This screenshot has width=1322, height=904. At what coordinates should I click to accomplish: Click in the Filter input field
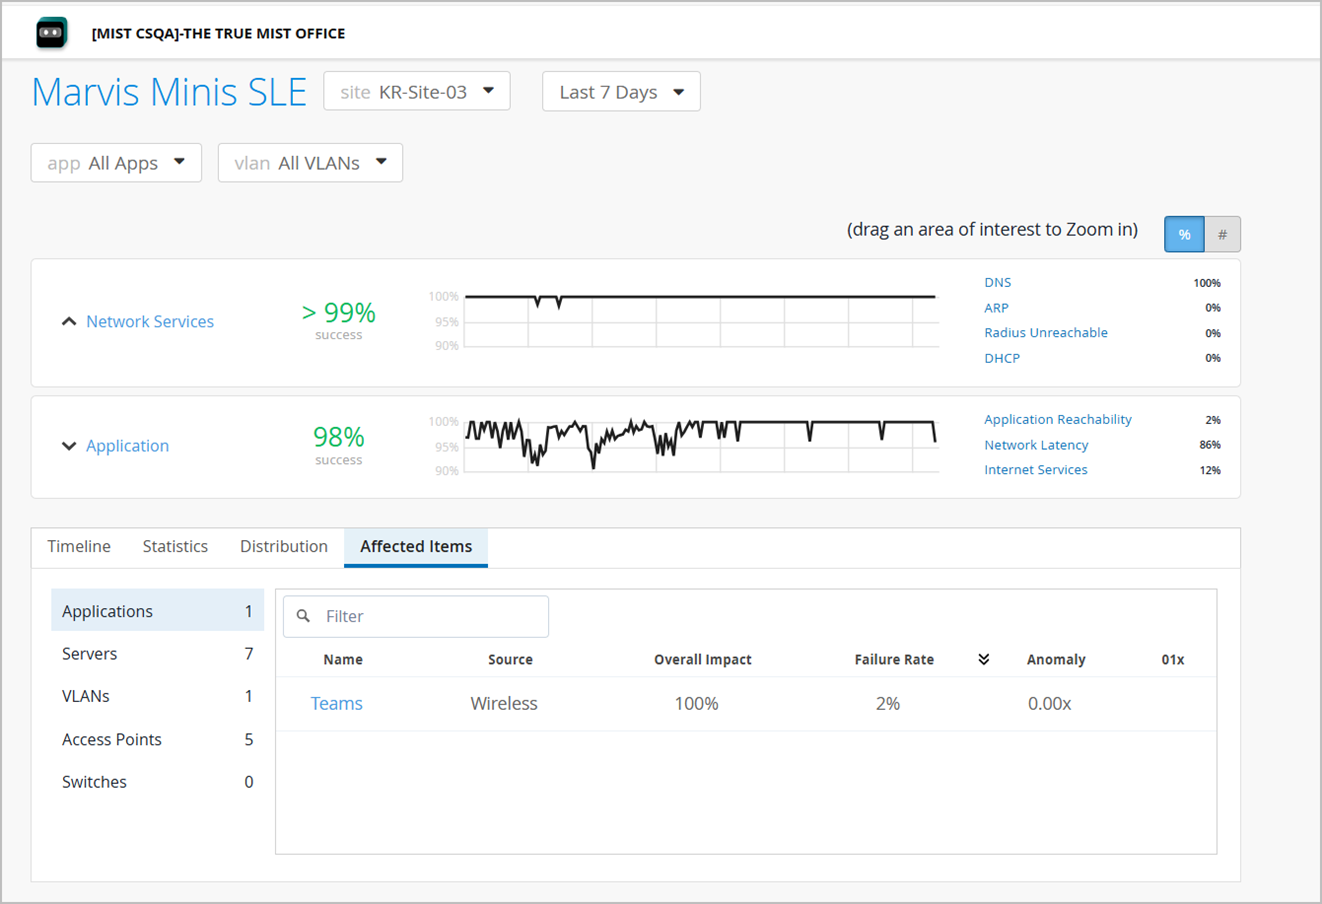tap(416, 616)
